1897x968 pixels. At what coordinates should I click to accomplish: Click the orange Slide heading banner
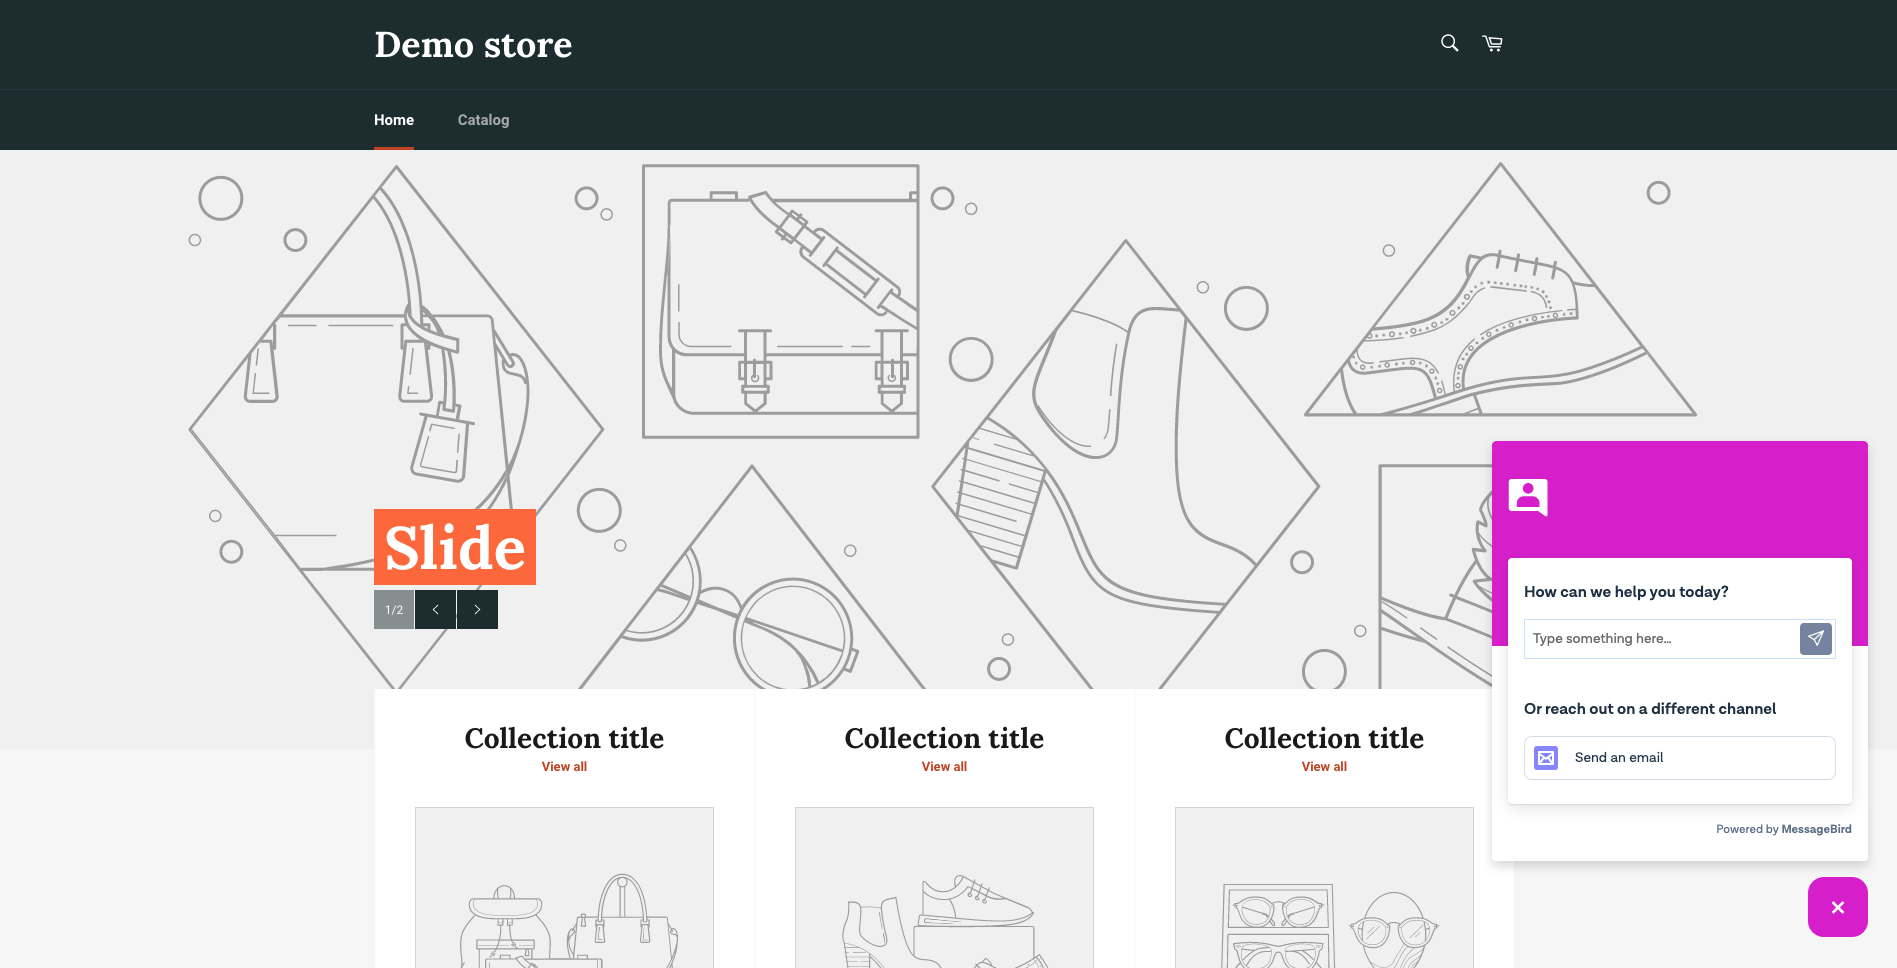[x=455, y=547]
